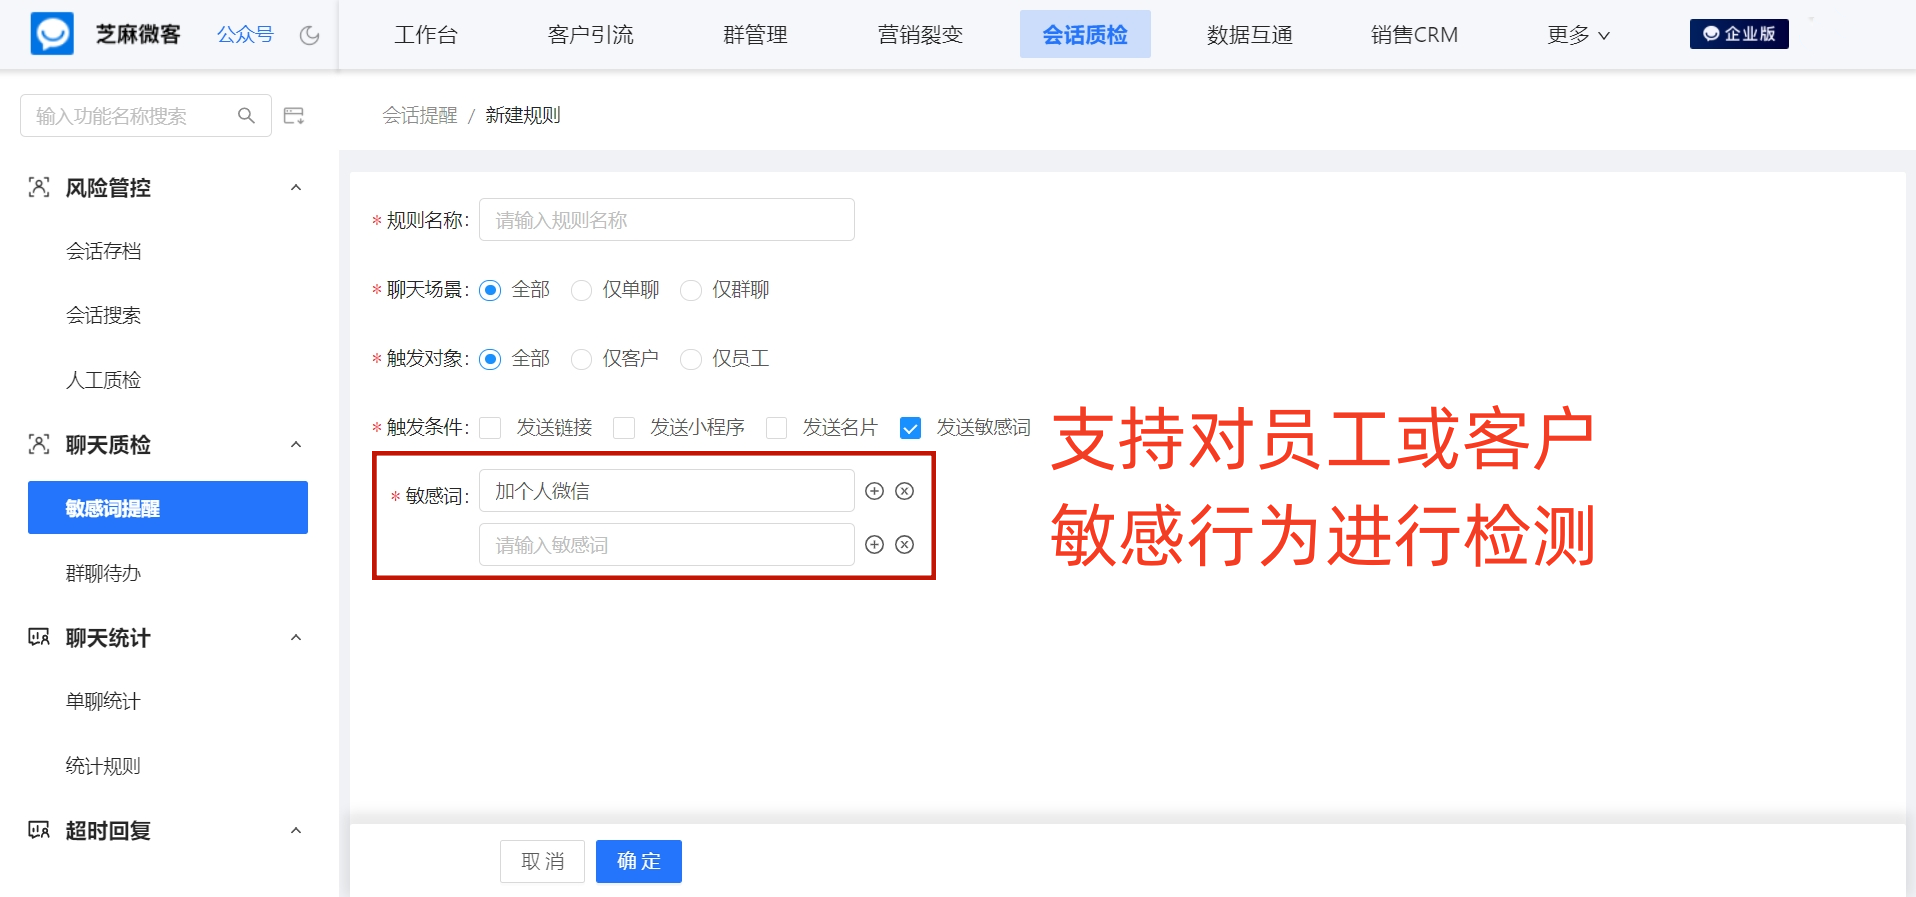This screenshot has height=897, width=1916.
Task: Open the 群管理 tab
Action: 755,35
